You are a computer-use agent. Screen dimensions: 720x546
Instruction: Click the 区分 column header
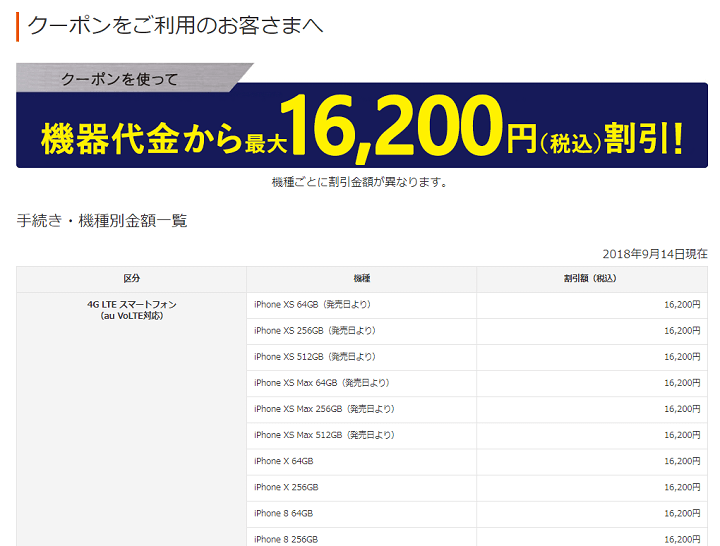pyautogui.click(x=131, y=279)
